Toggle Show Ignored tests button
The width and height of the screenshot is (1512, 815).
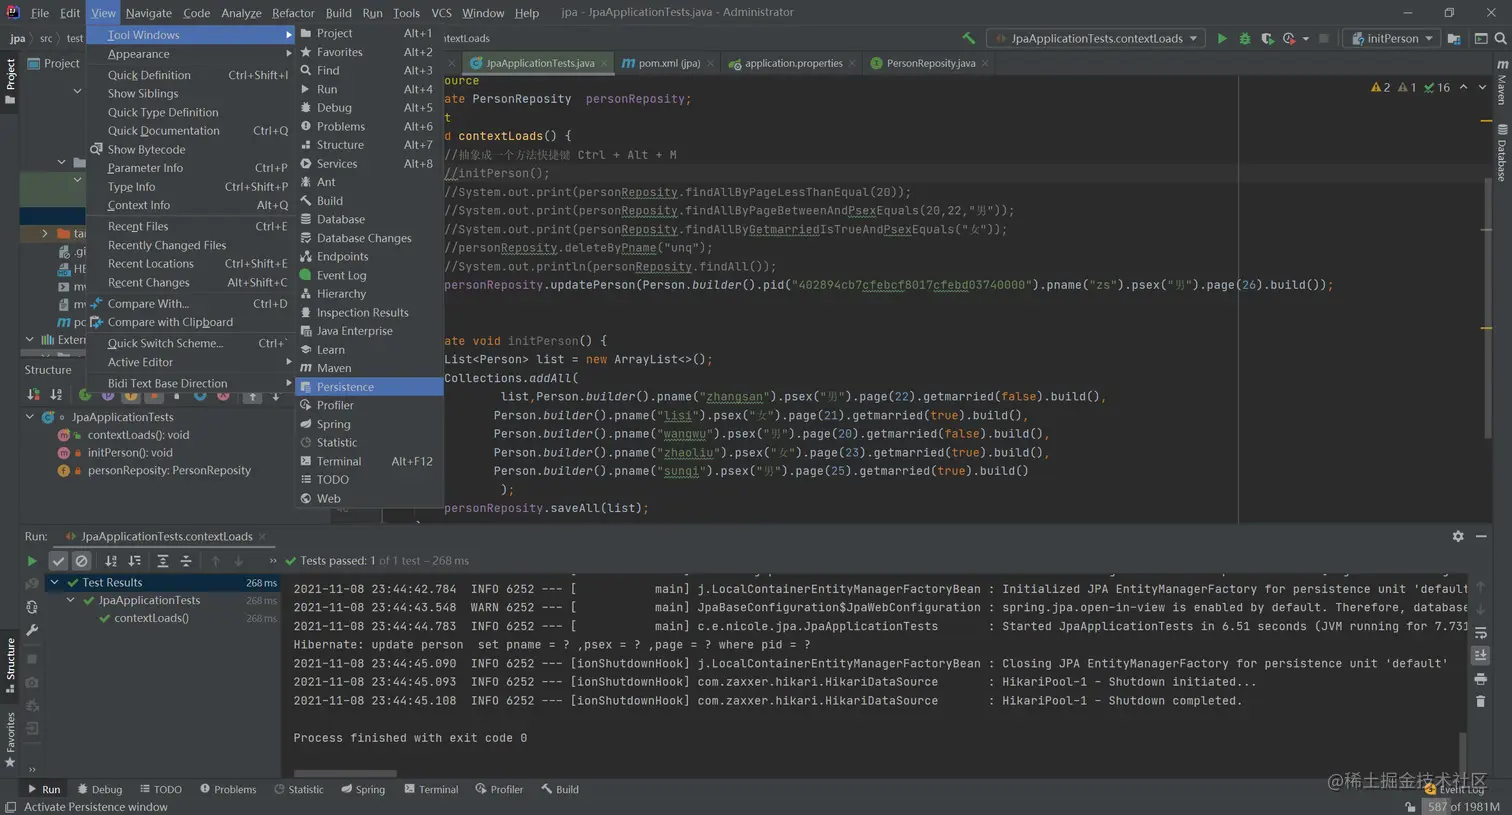[82, 561]
